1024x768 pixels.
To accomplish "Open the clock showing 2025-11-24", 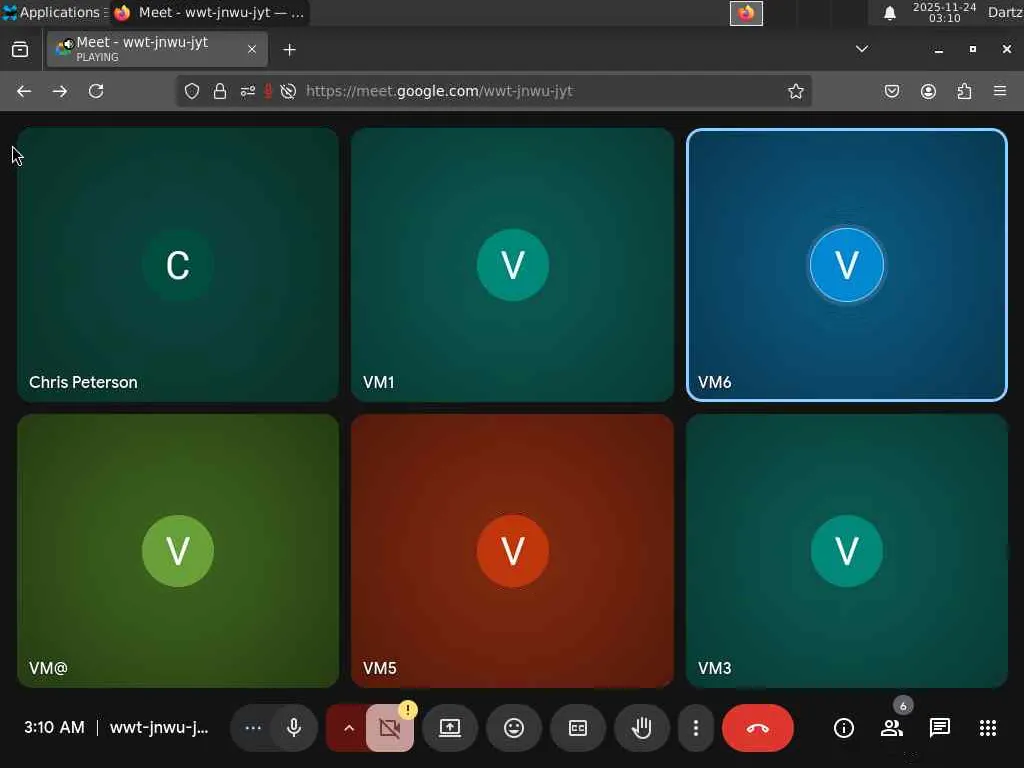I will coord(944,12).
